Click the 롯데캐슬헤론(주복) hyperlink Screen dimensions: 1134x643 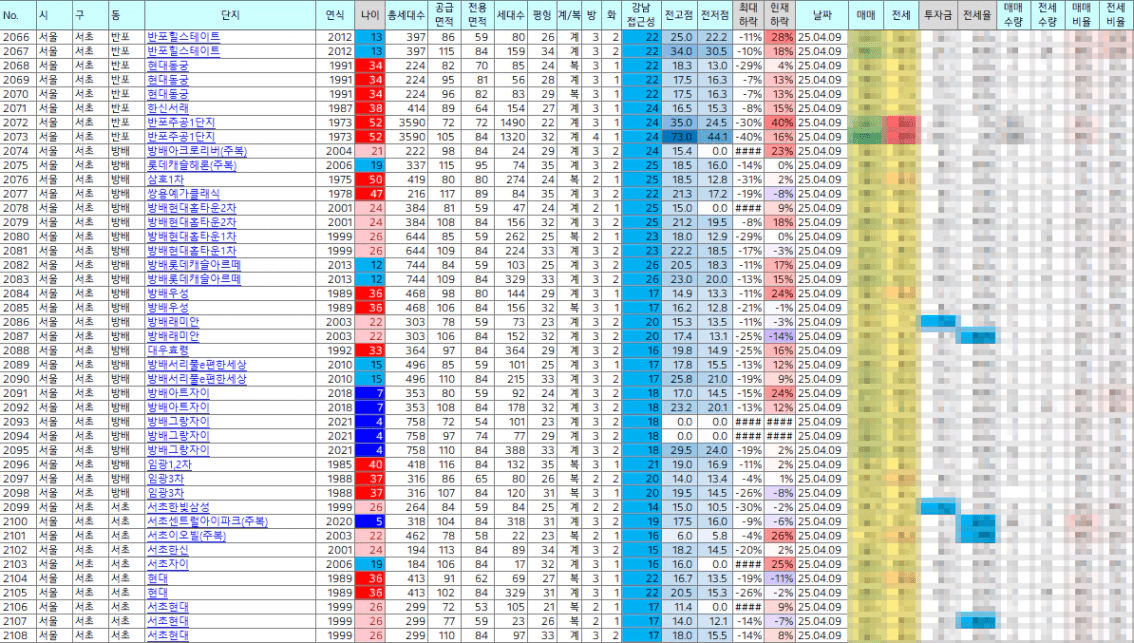click(190, 165)
